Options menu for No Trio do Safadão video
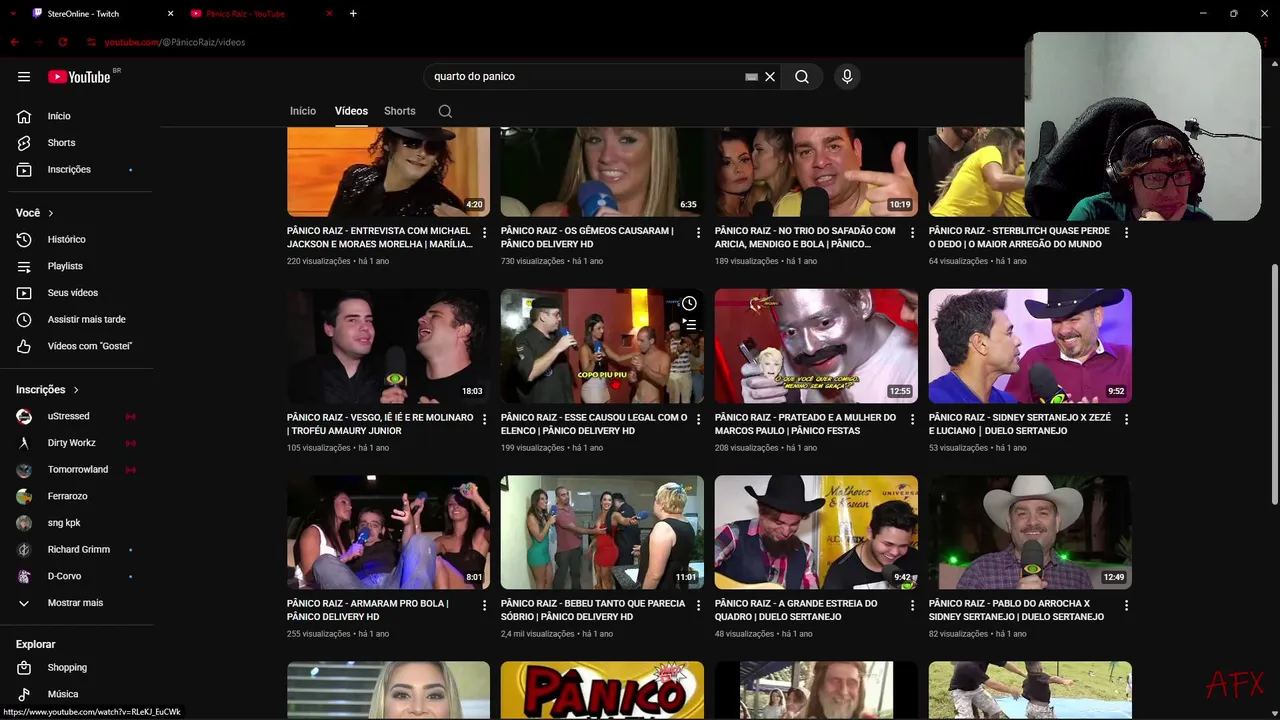Image resolution: width=1280 pixels, height=720 pixels. pos(913,233)
